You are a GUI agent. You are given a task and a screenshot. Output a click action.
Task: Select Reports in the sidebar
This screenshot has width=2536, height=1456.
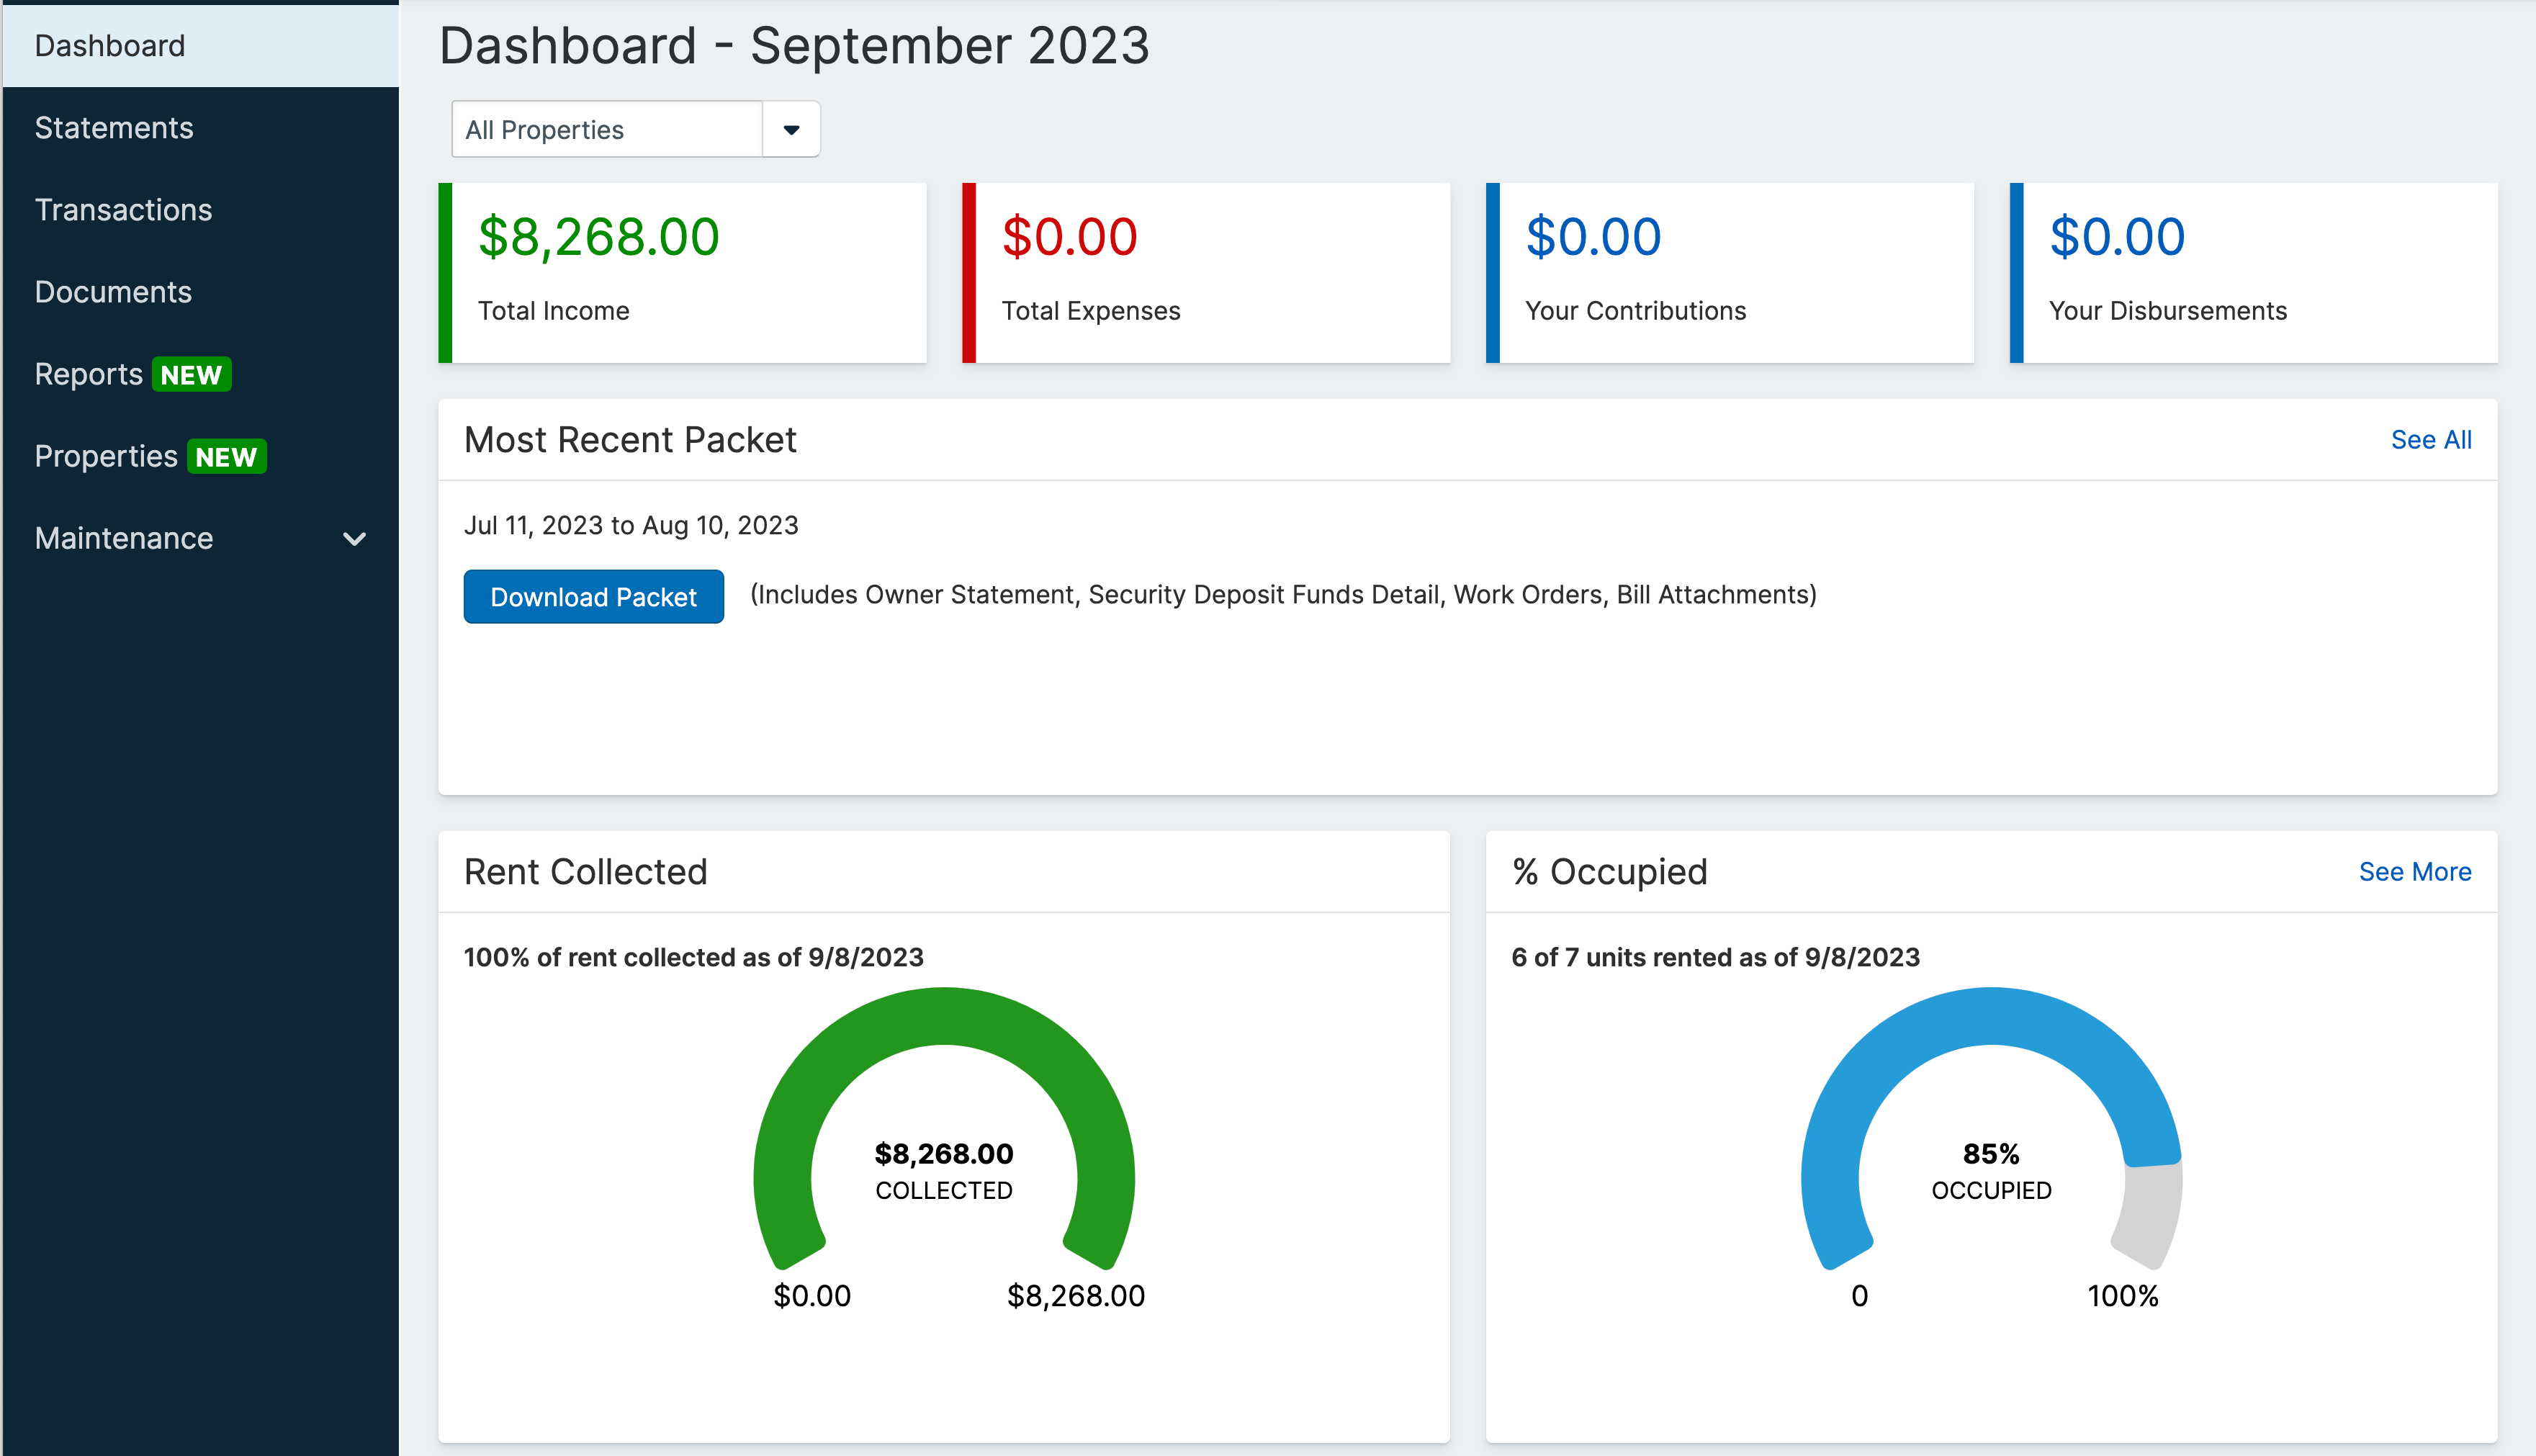click(88, 374)
